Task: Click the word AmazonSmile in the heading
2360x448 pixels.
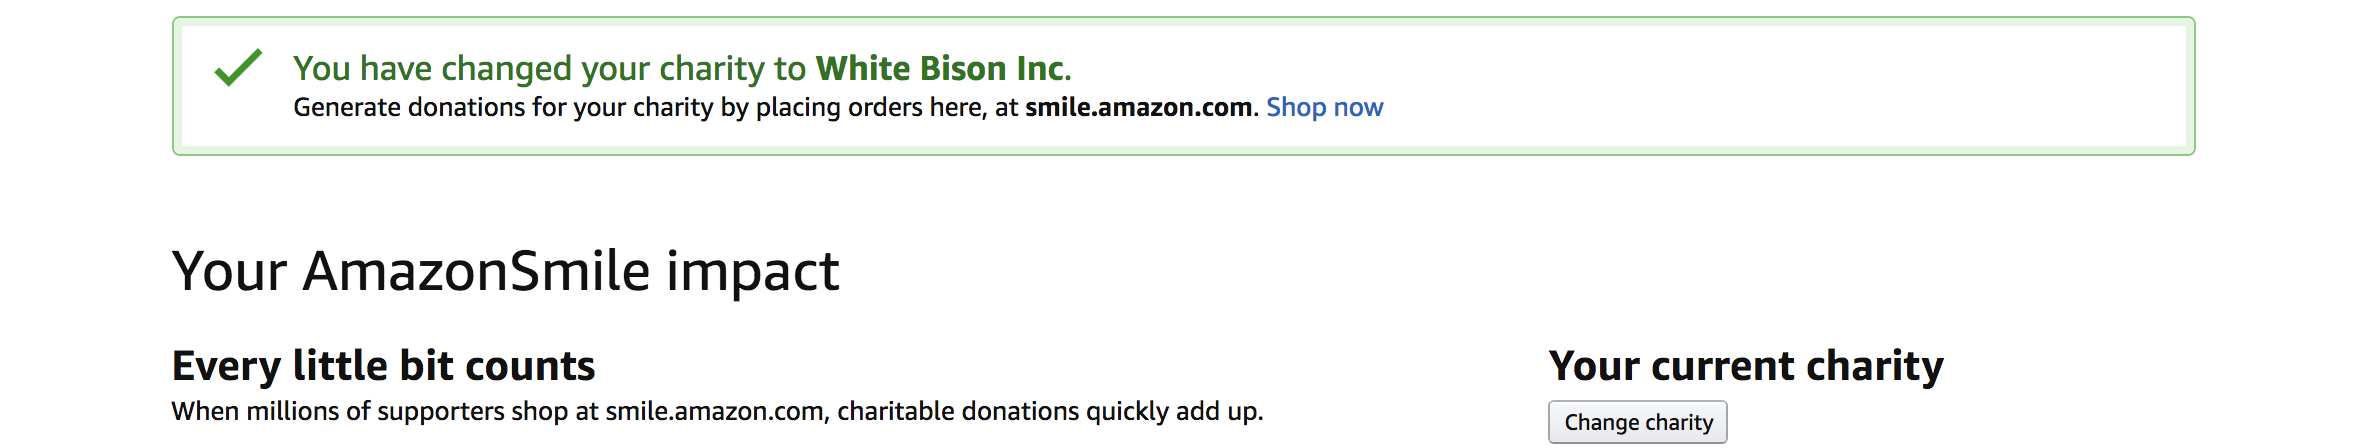Action: coord(477,271)
